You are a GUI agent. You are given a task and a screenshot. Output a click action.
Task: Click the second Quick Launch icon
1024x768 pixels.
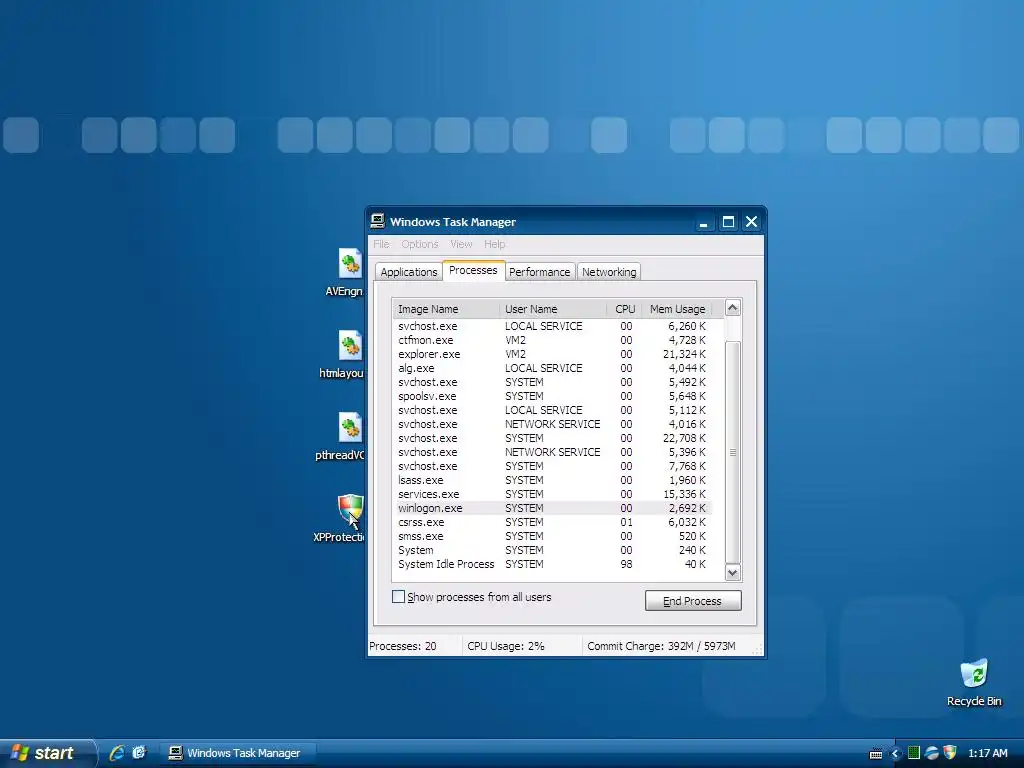click(x=139, y=753)
